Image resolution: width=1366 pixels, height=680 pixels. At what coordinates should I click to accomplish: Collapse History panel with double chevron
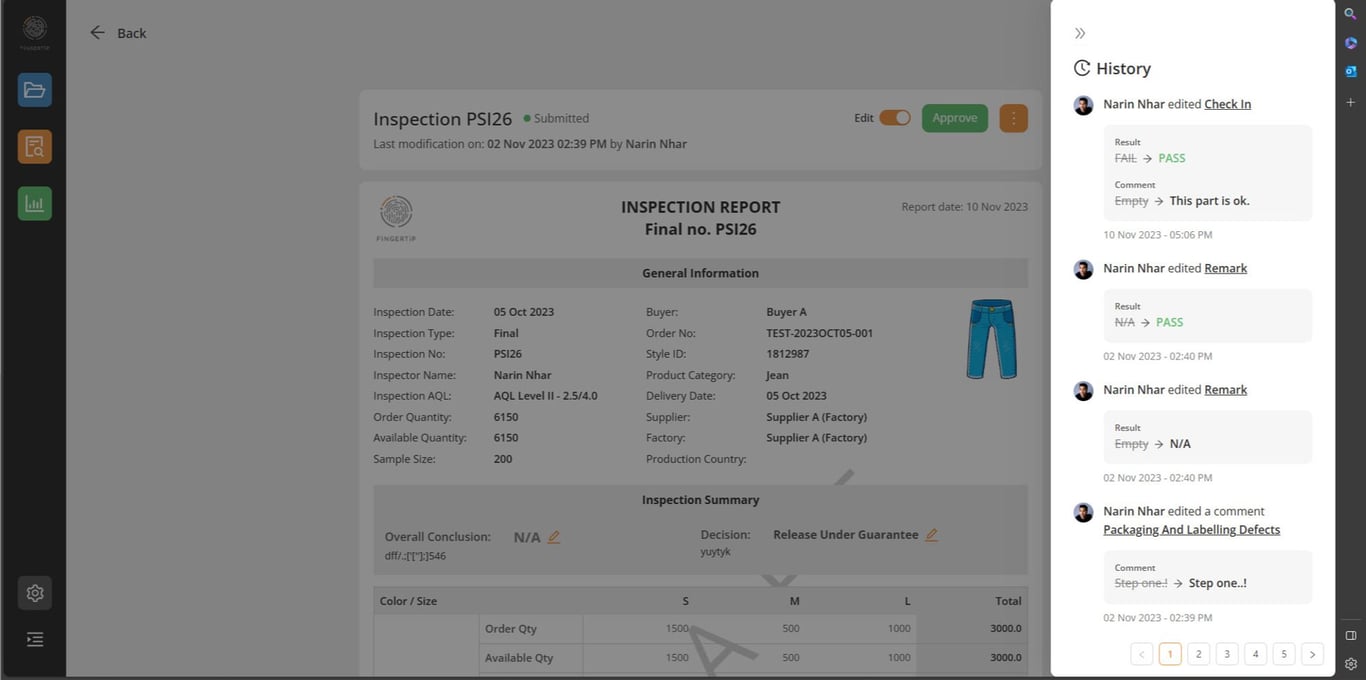[1080, 34]
